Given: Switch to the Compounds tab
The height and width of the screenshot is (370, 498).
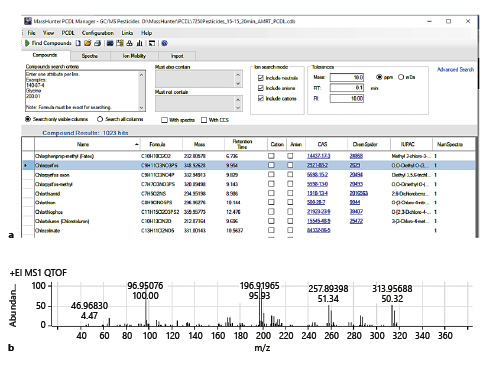Looking at the screenshot, I should (x=45, y=55).
